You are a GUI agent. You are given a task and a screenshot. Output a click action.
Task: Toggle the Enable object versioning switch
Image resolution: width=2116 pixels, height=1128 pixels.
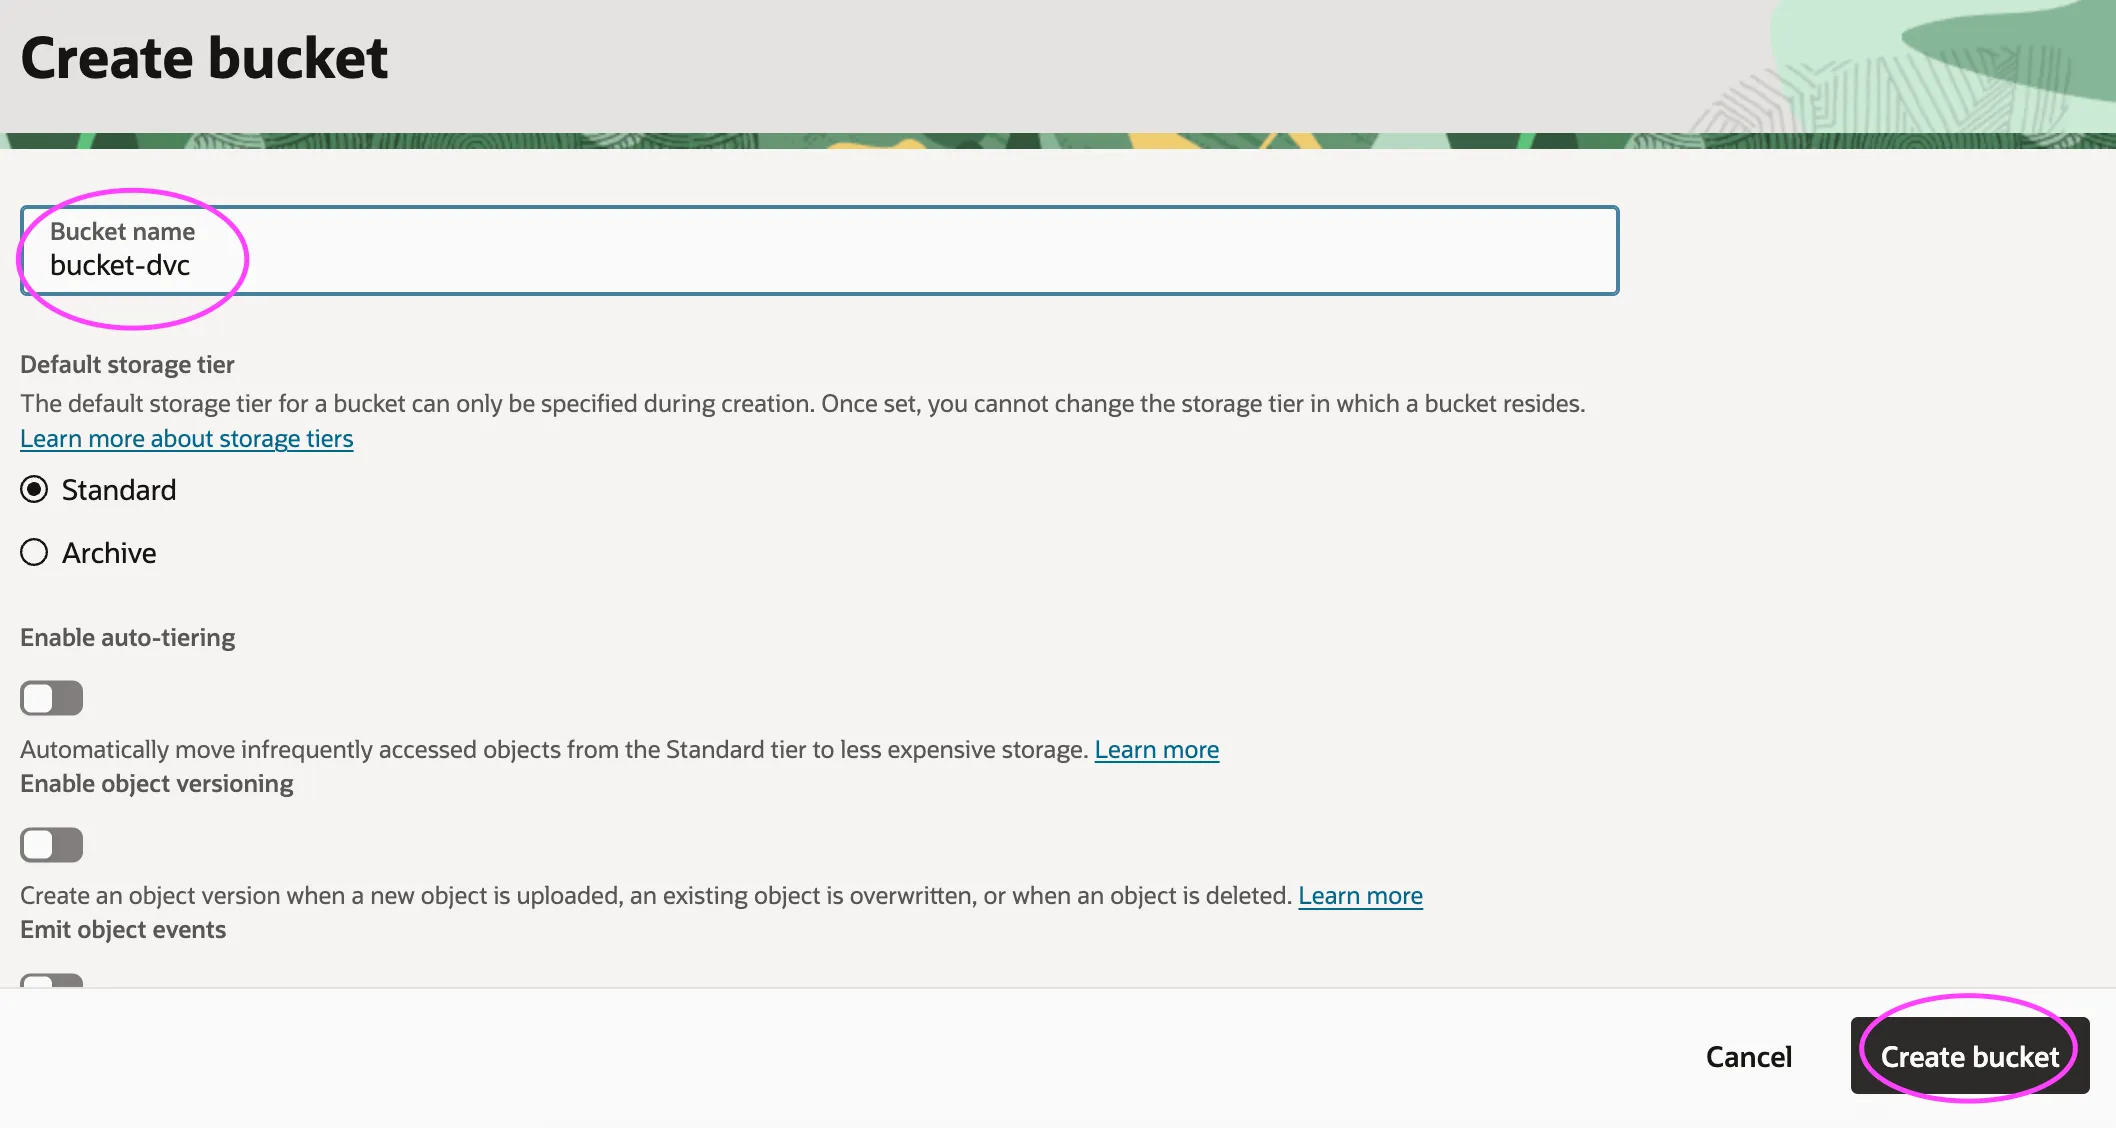pyautogui.click(x=52, y=845)
